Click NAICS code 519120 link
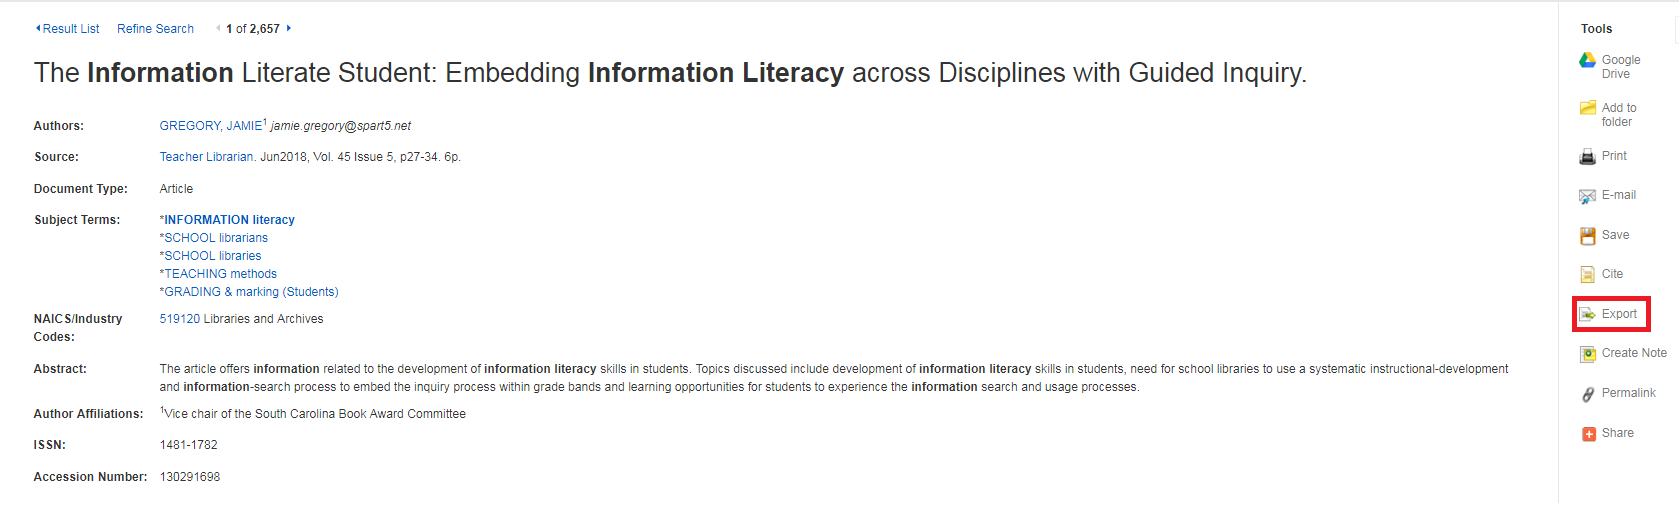The width and height of the screenshot is (1679, 505). [180, 319]
